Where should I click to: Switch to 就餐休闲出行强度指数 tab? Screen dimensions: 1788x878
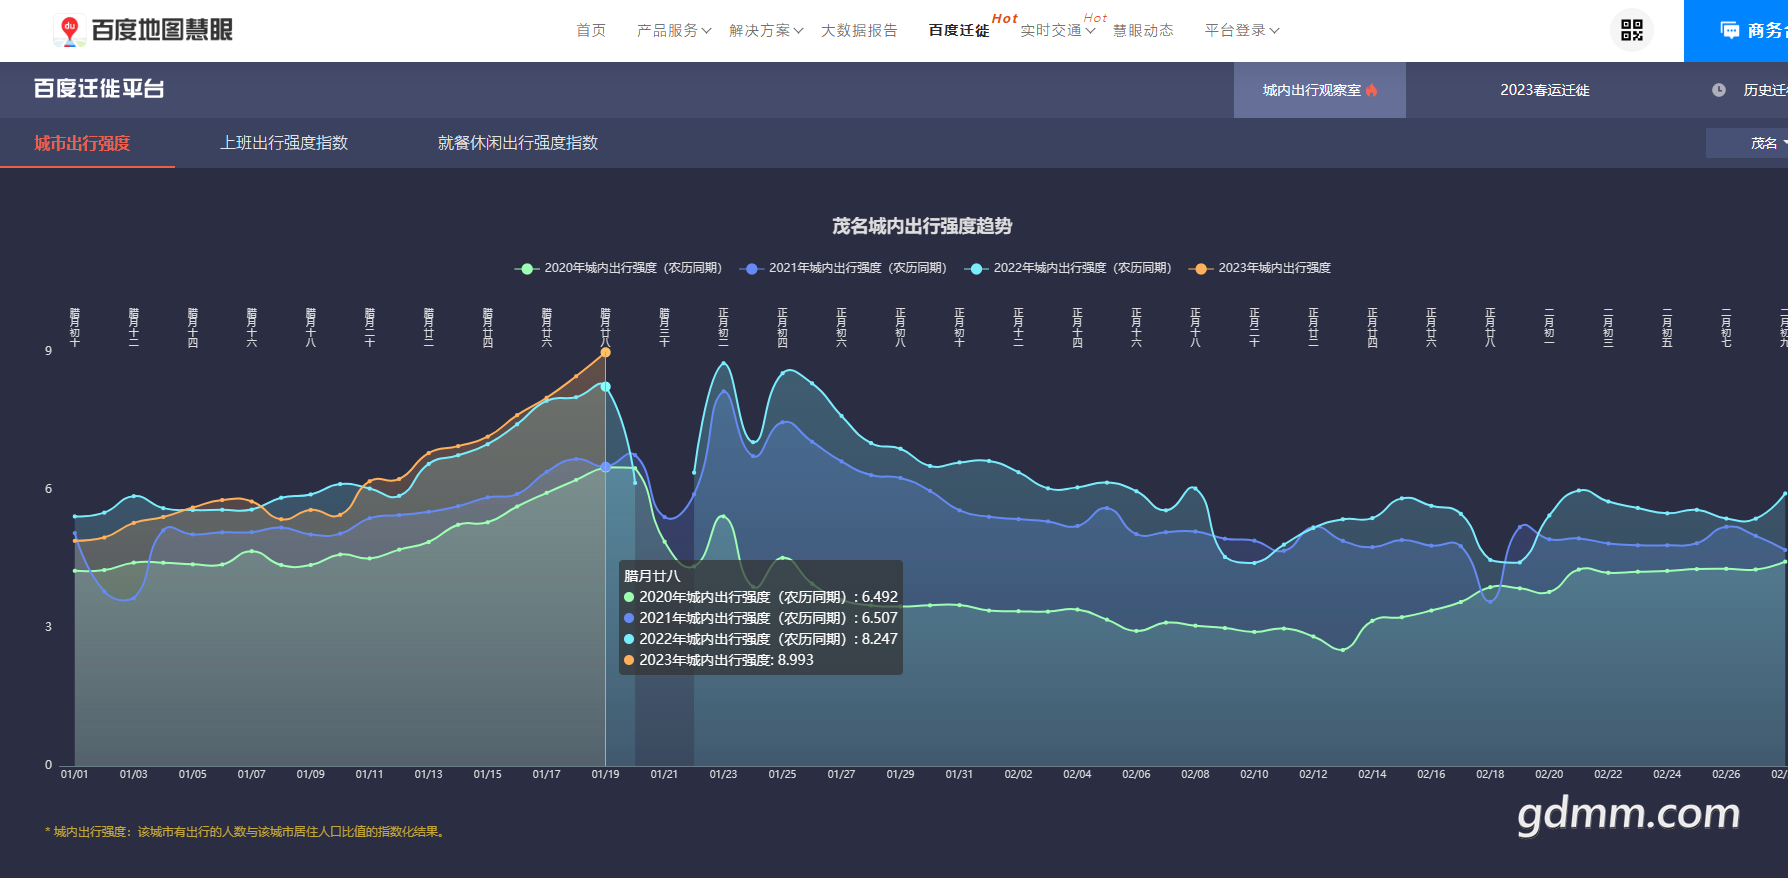(518, 143)
